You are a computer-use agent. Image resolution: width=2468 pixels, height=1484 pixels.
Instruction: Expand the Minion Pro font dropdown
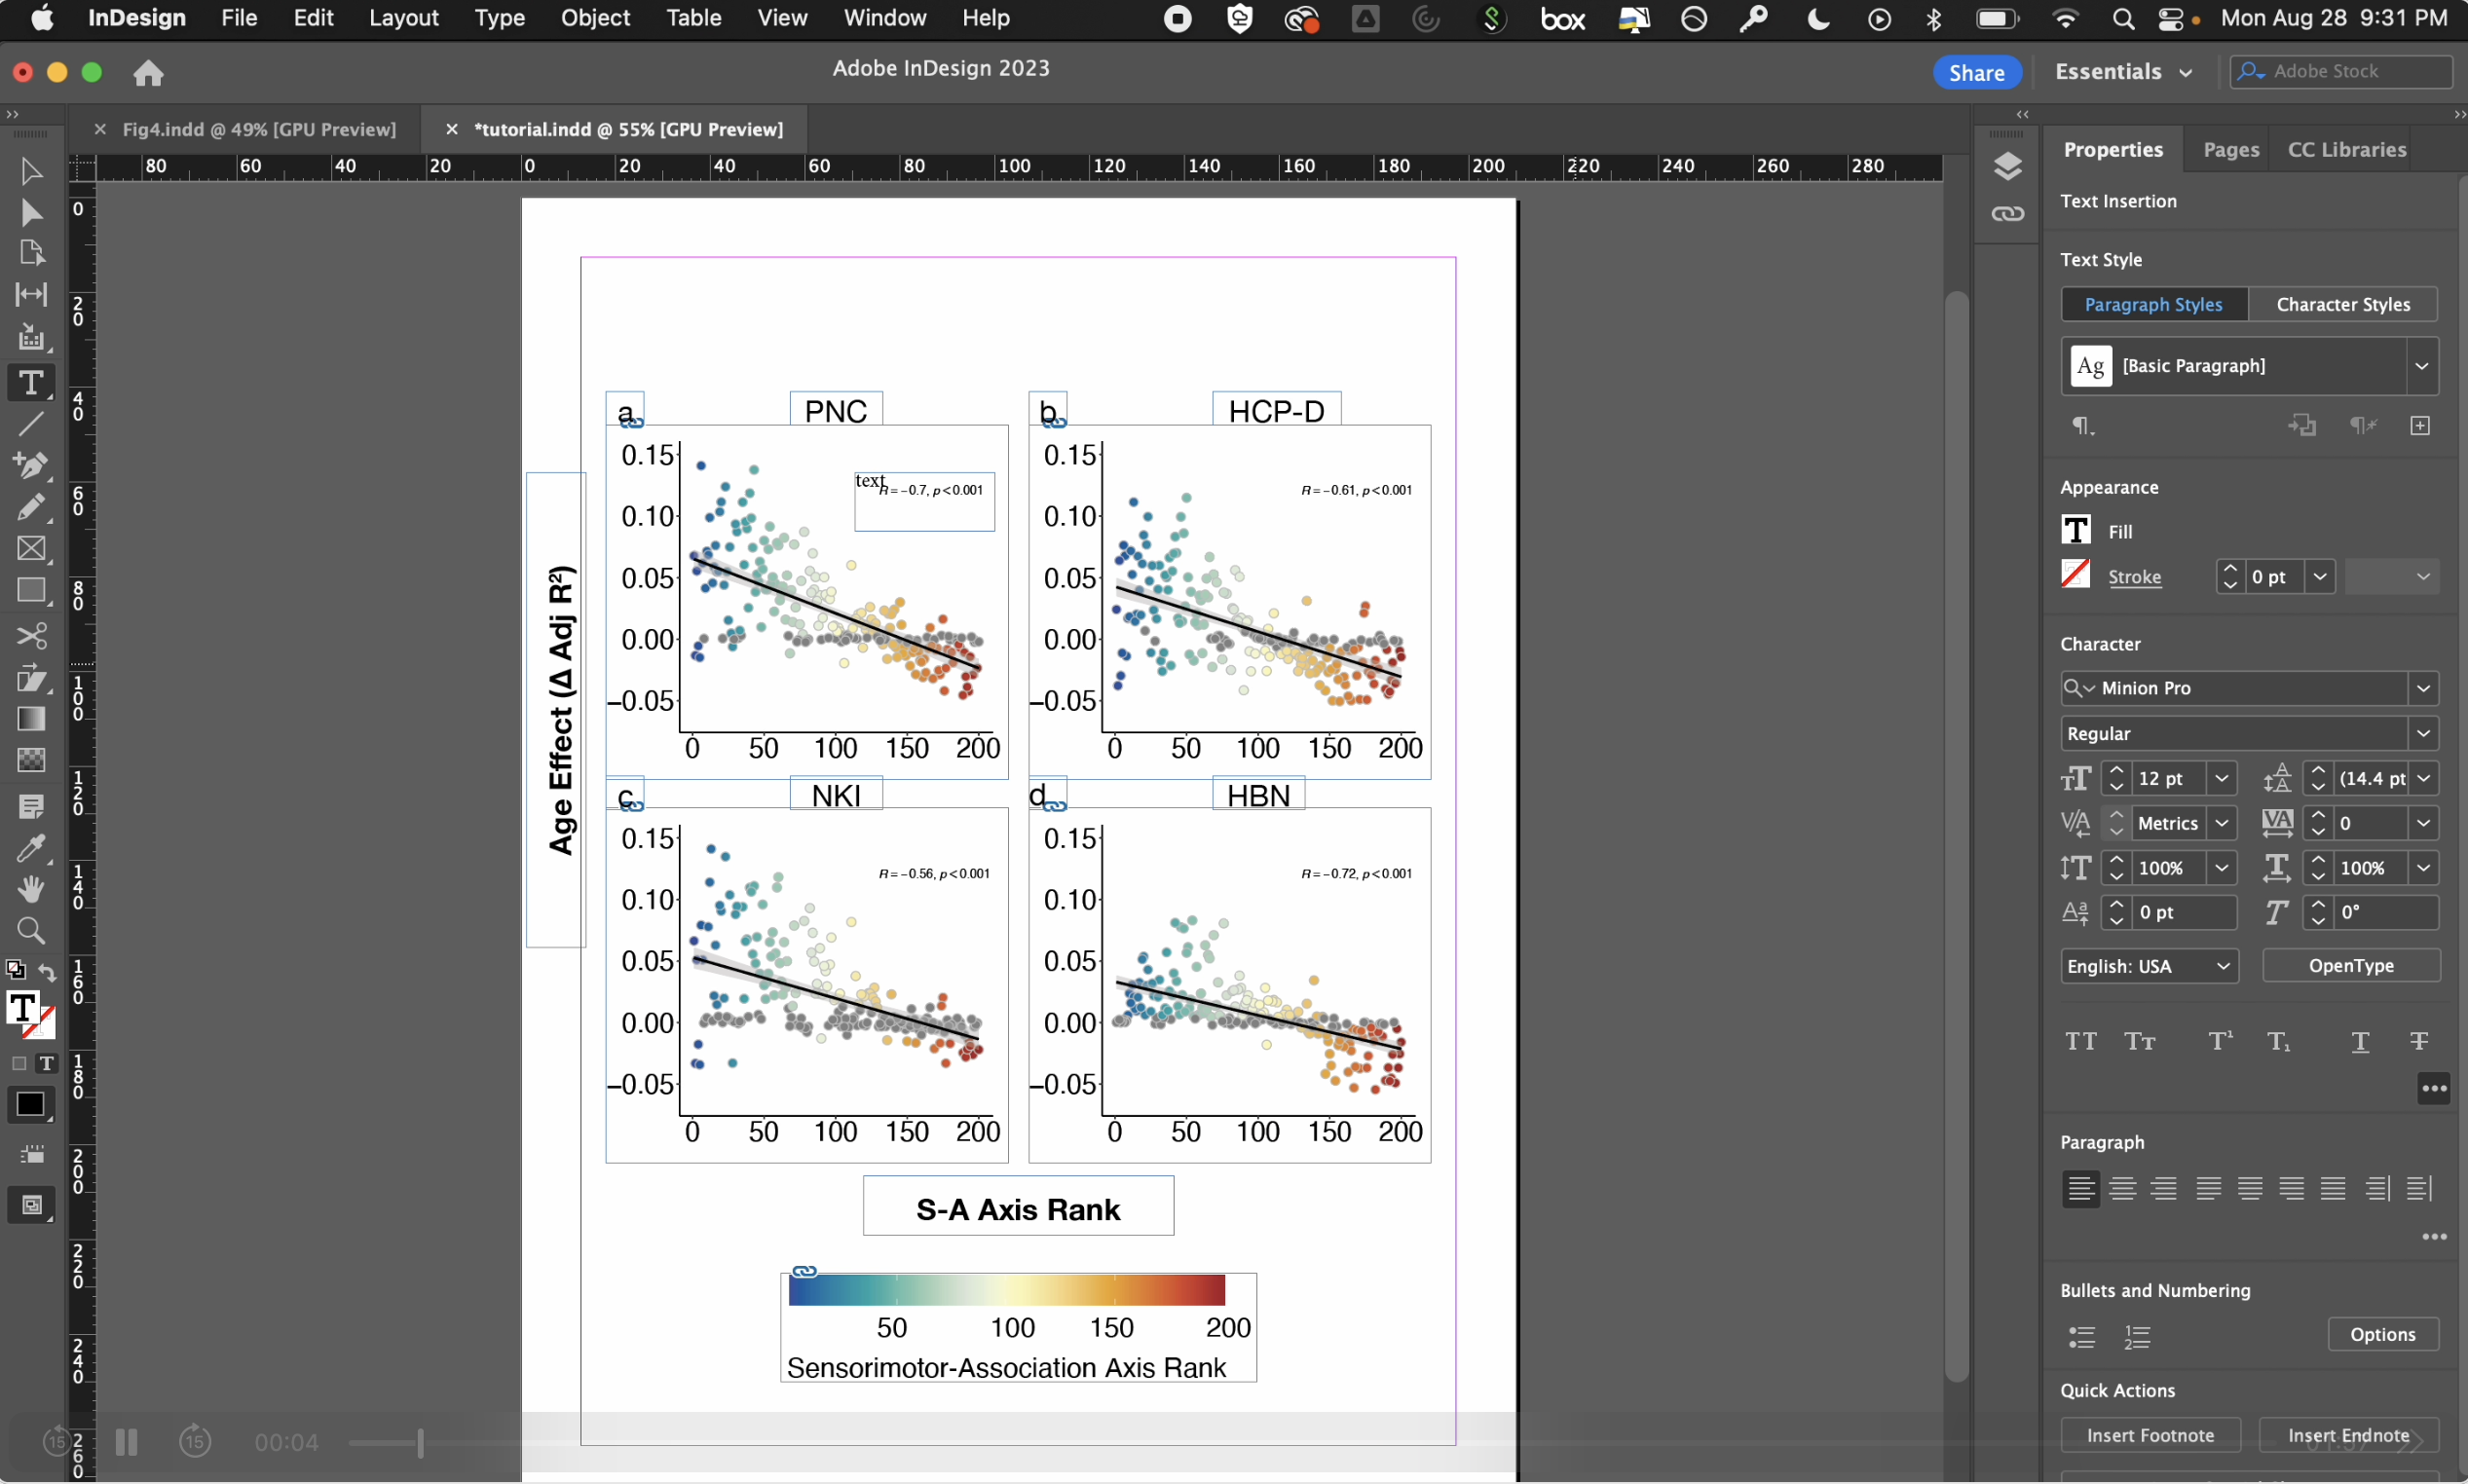(x=2423, y=688)
